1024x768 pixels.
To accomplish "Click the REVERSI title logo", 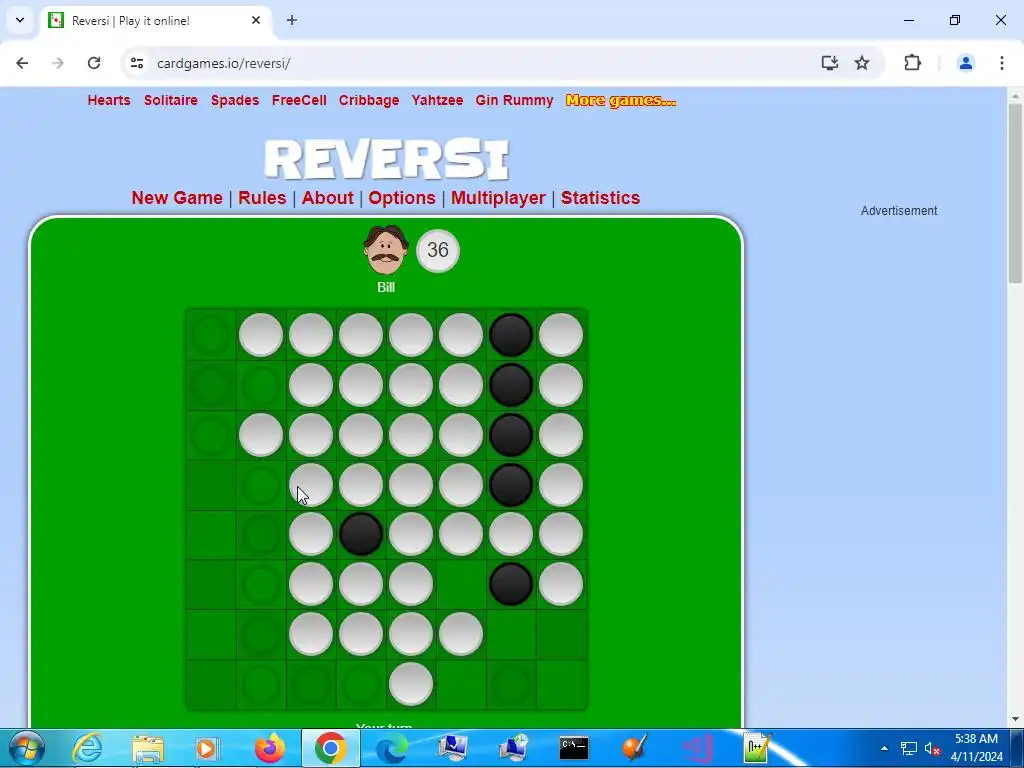I will 386,159.
